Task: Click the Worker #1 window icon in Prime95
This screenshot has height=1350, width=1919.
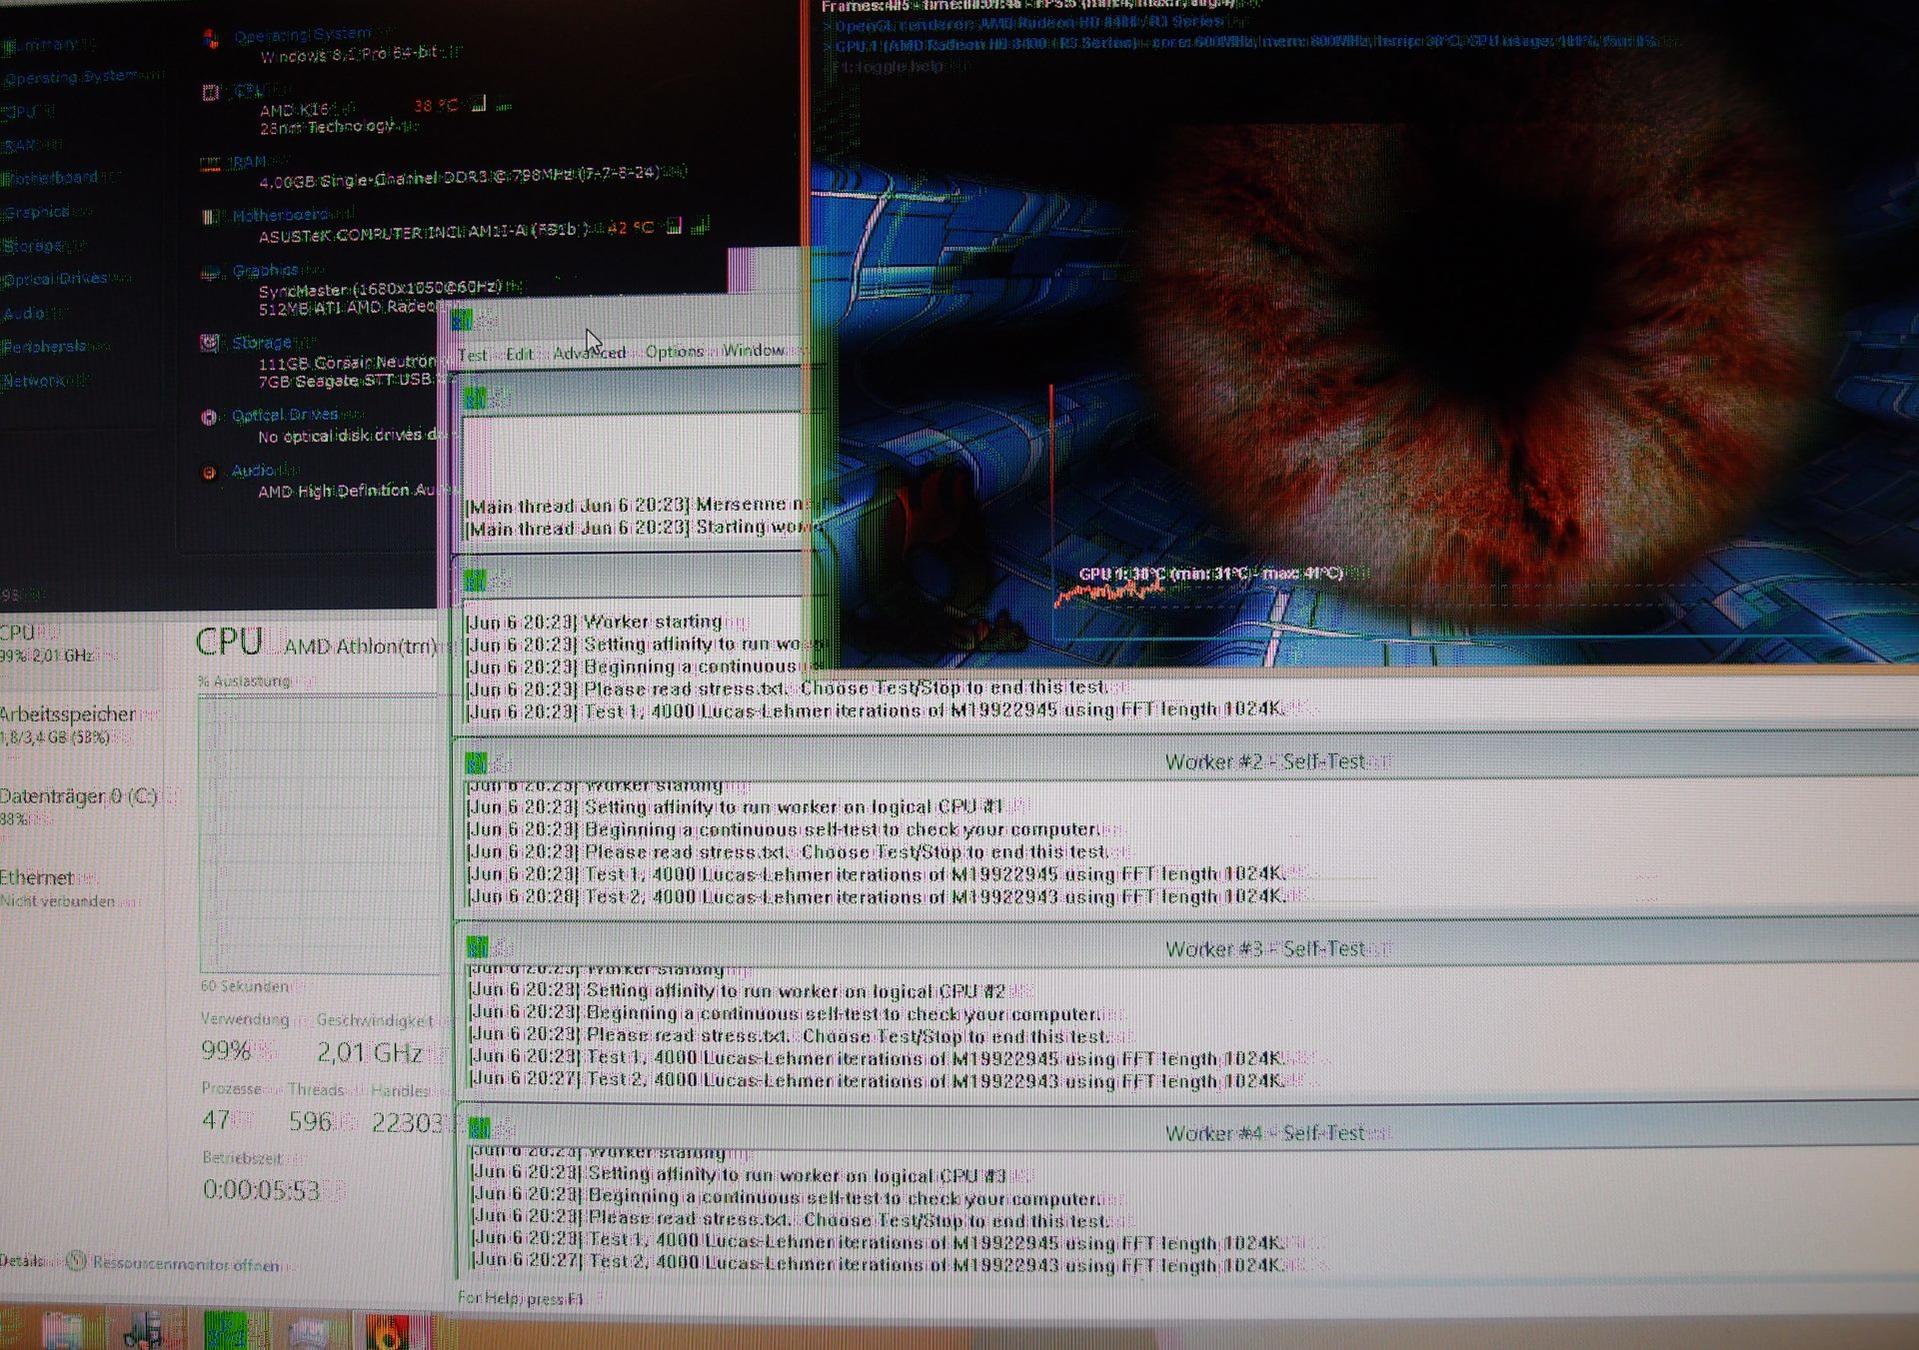Action: click(x=475, y=580)
